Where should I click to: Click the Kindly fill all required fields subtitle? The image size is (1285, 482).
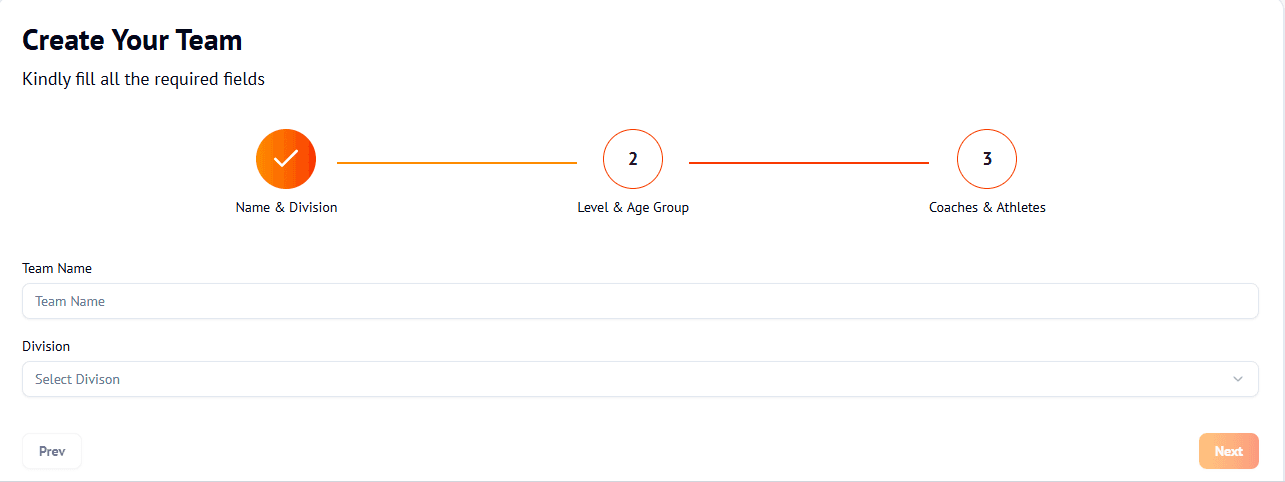click(x=143, y=79)
